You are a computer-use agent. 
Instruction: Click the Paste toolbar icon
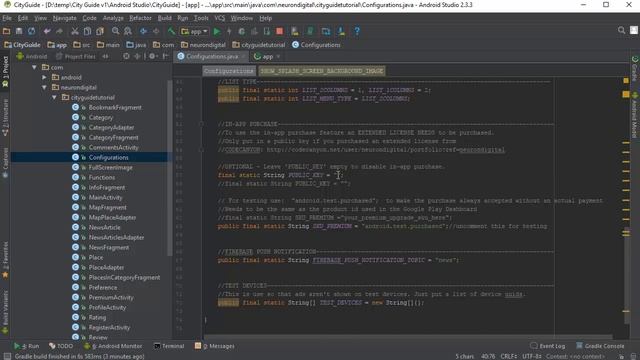[100, 31]
